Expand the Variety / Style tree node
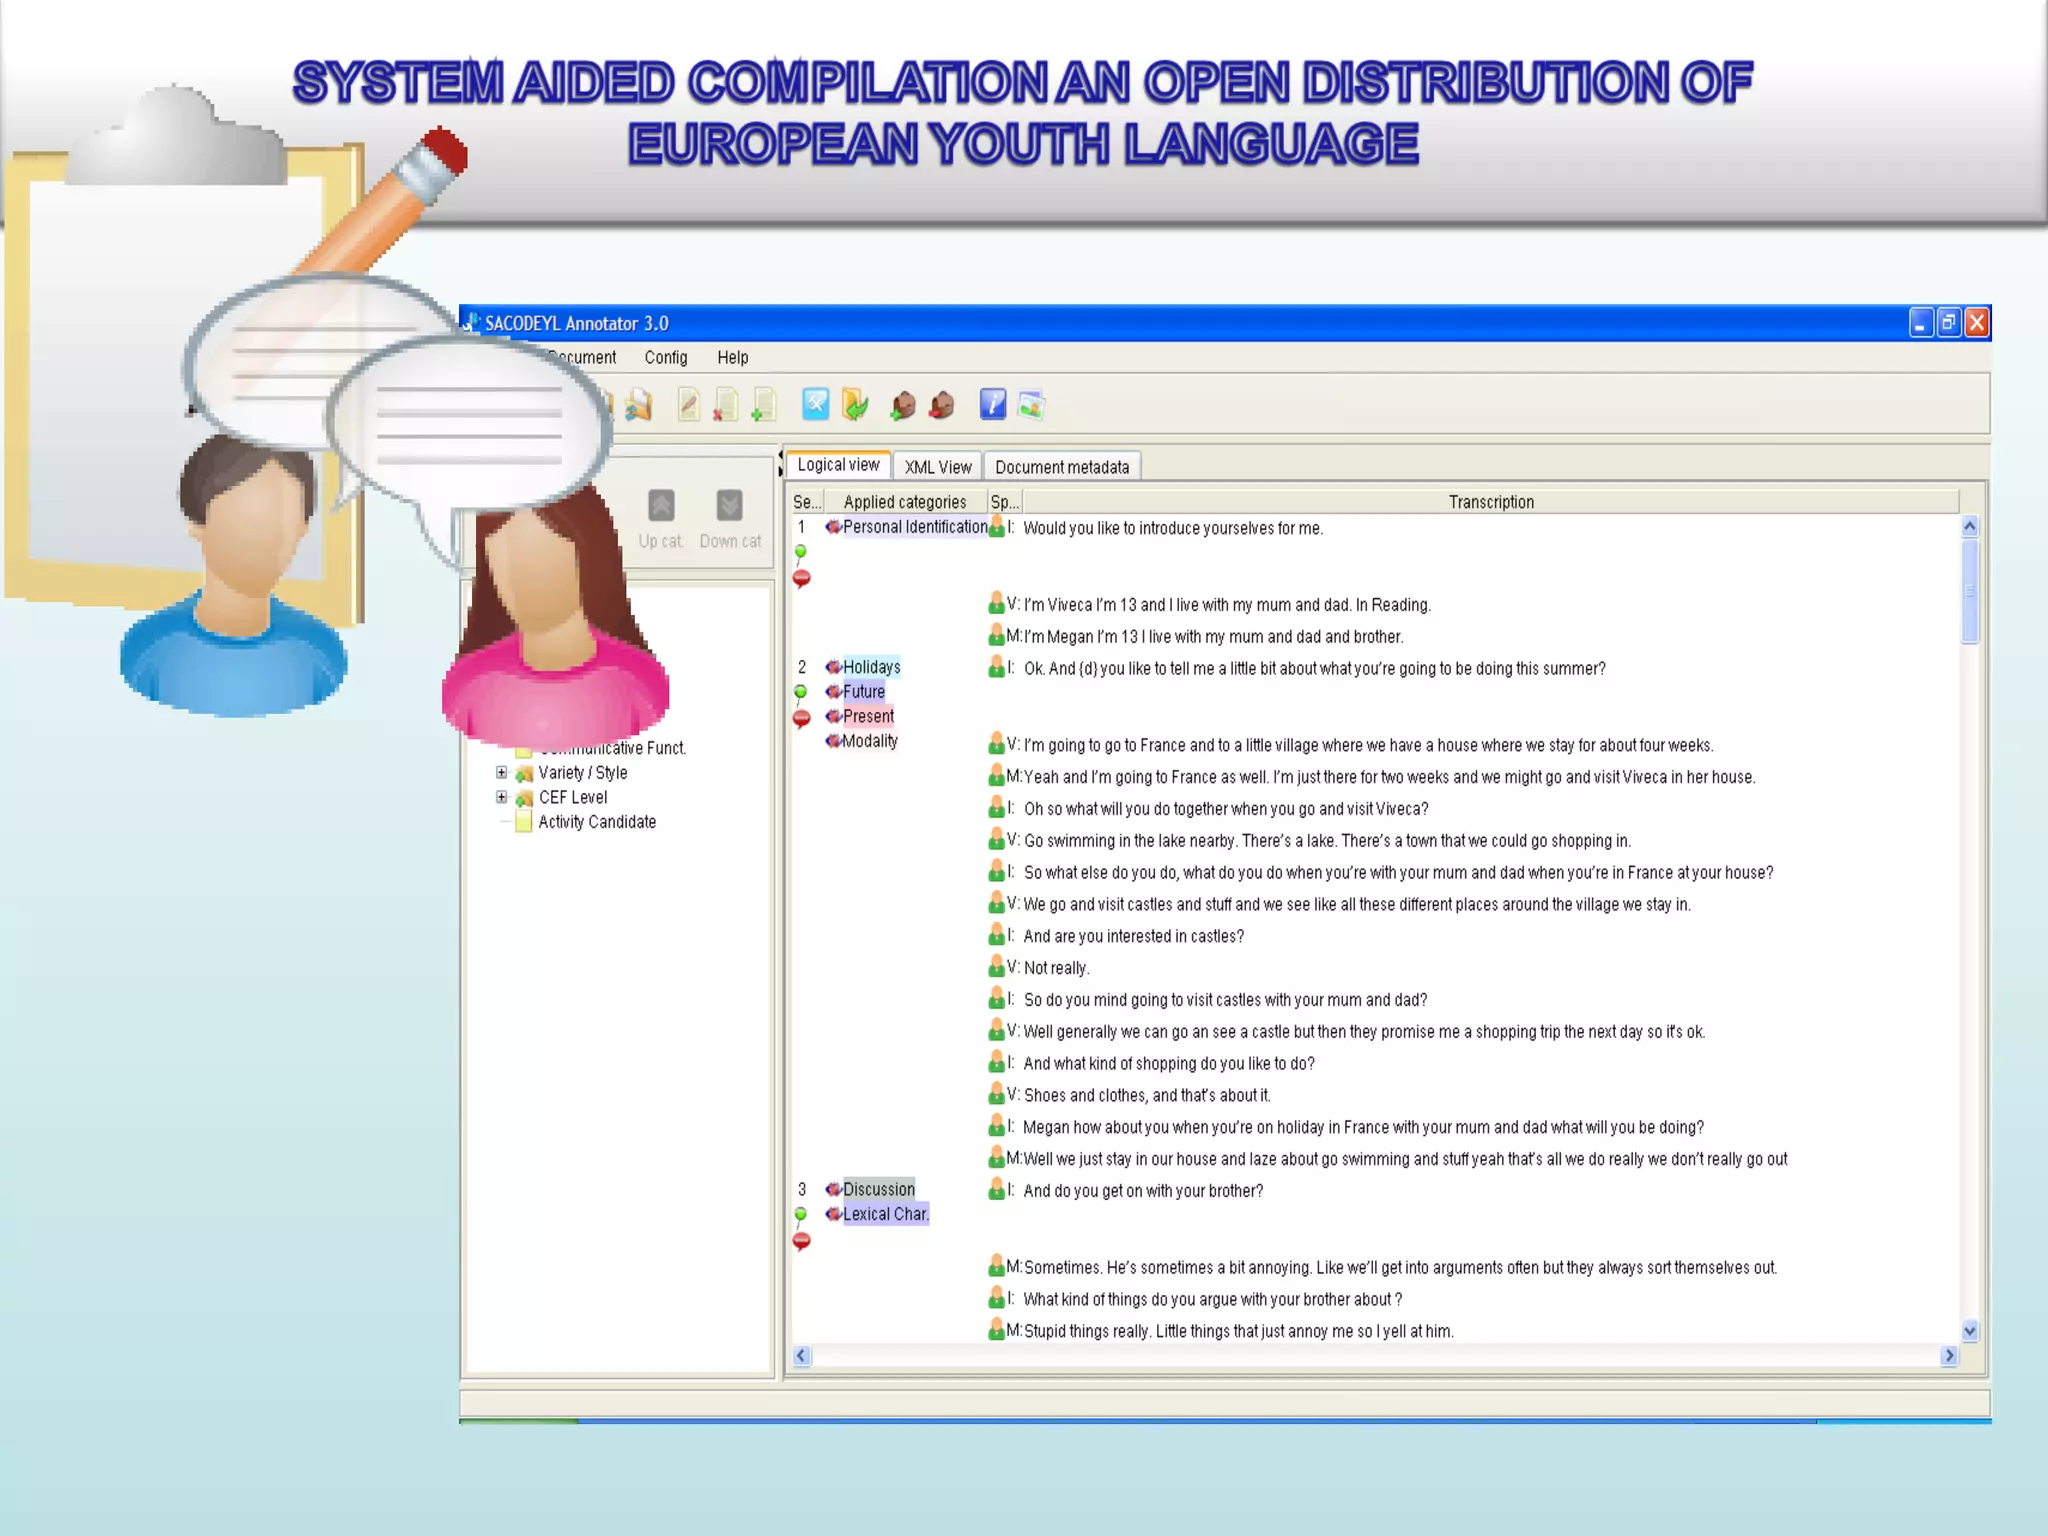The image size is (2048, 1536). coord(502,772)
